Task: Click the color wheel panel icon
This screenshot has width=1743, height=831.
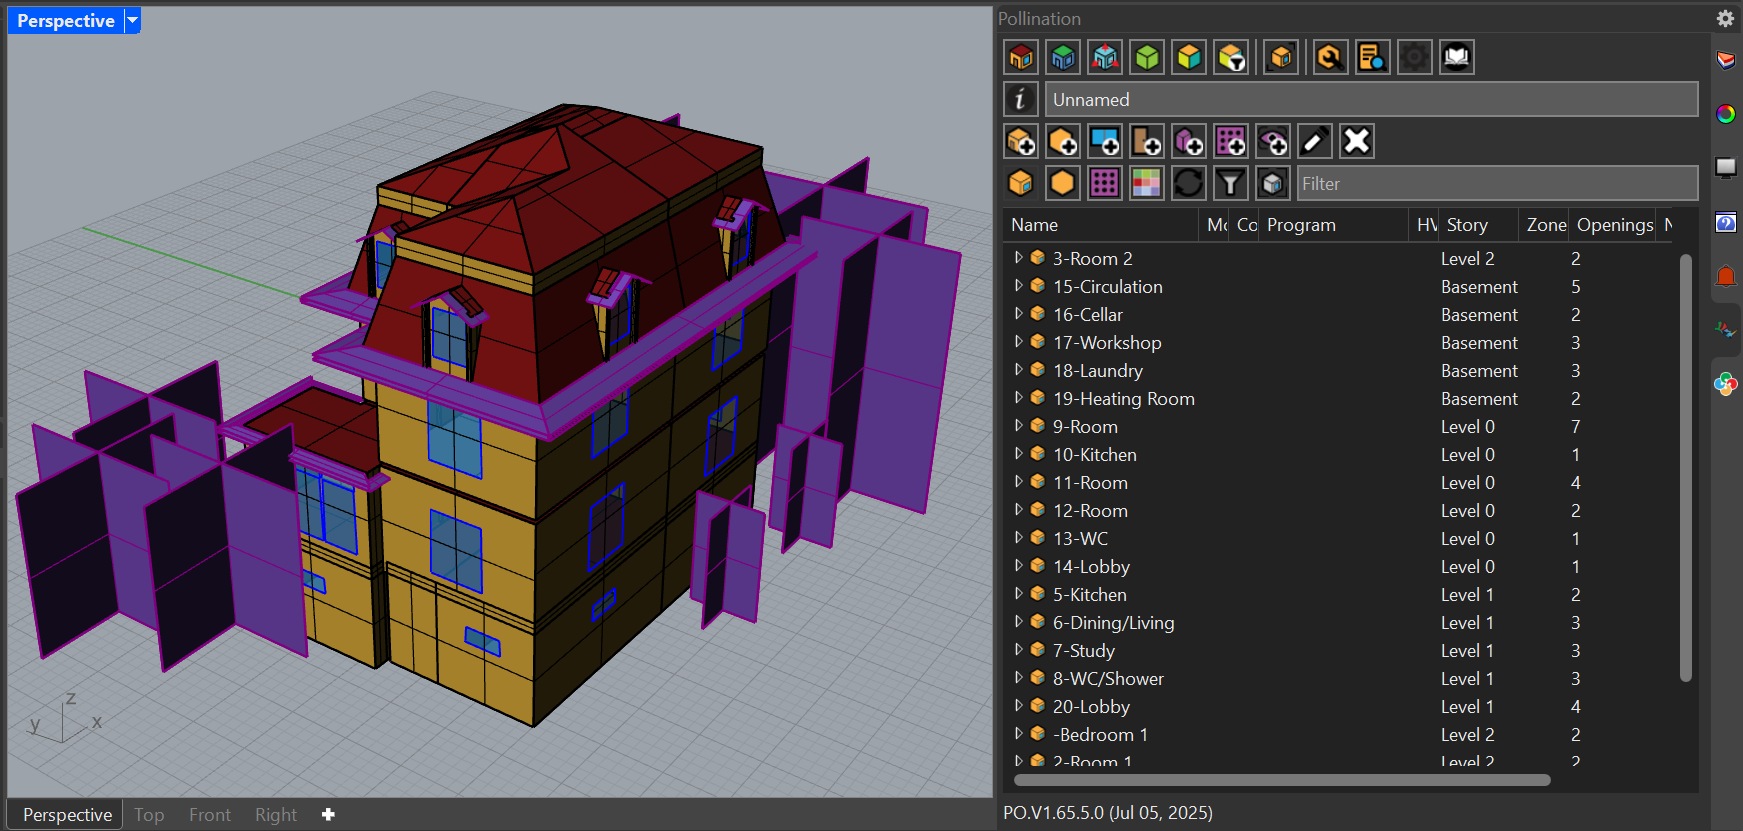Action: pos(1726,113)
